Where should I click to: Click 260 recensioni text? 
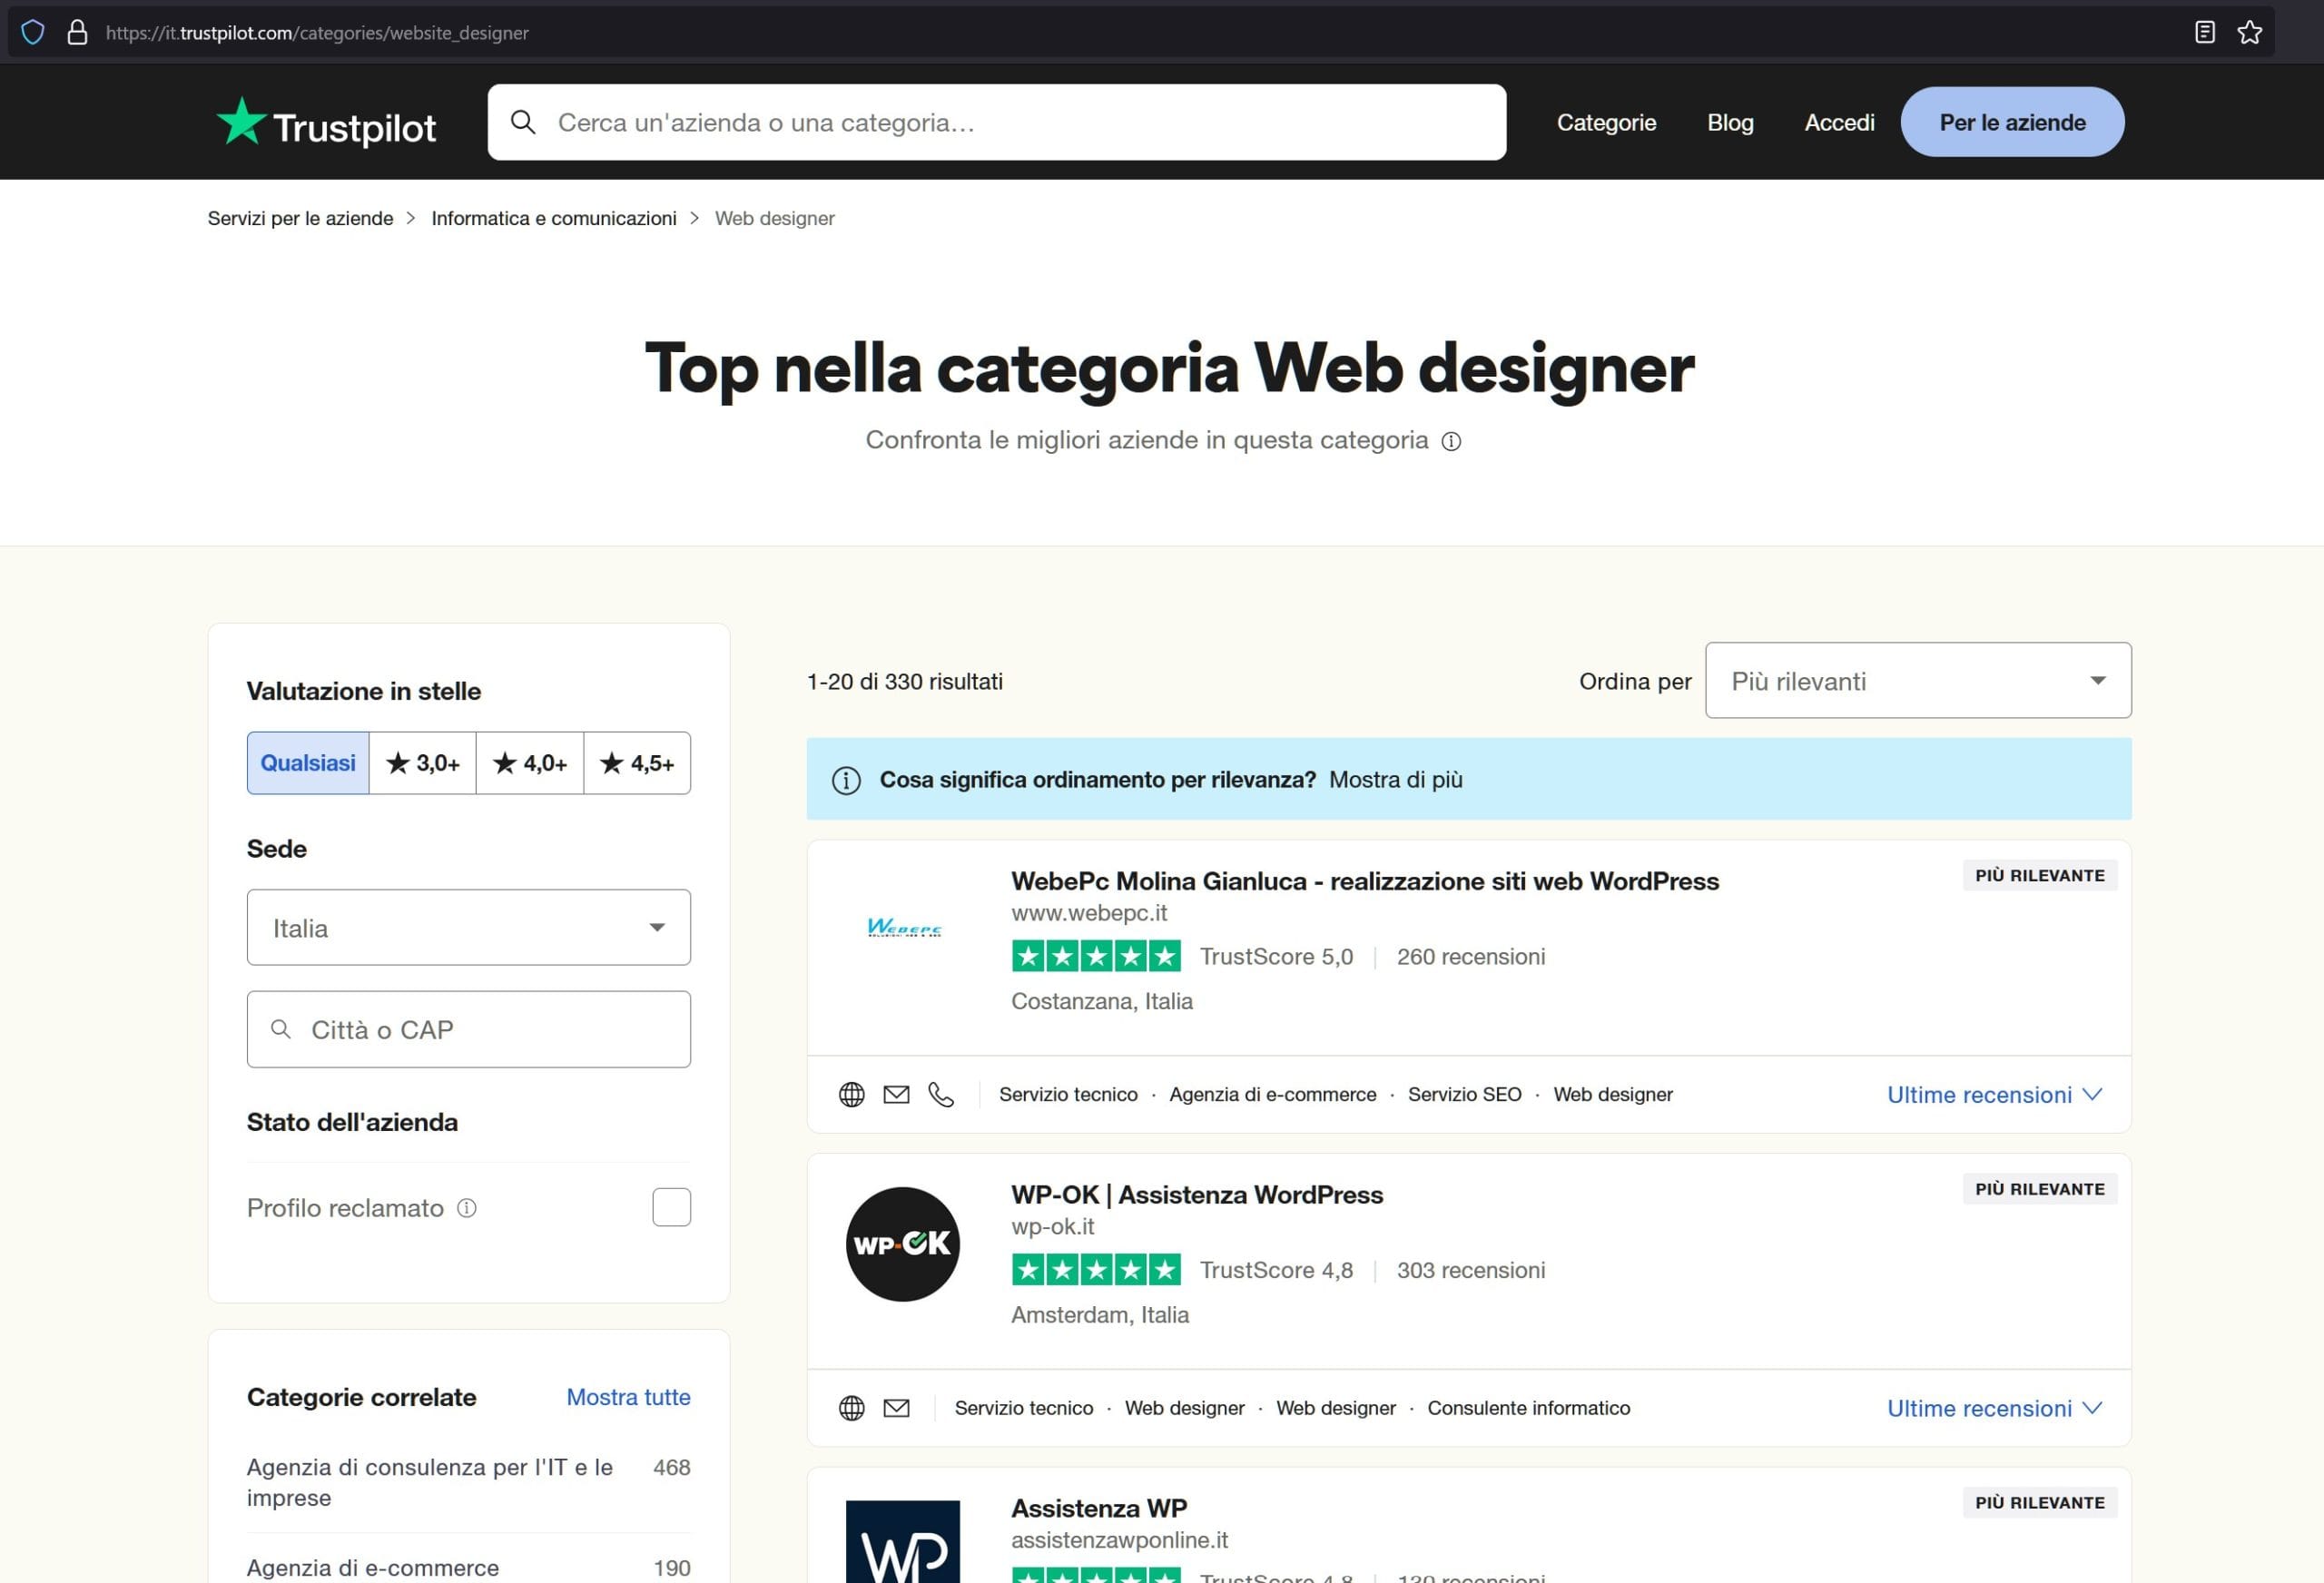(x=1470, y=956)
